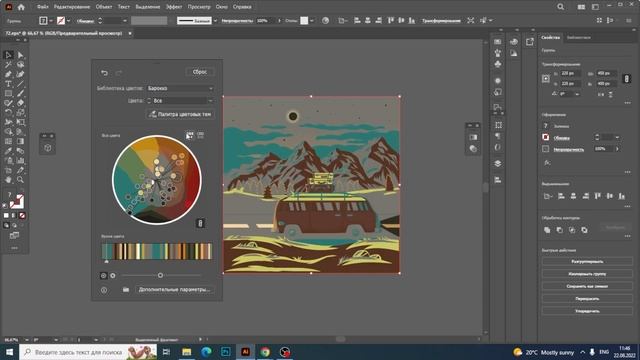The width and height of the screenshot is (640, 360).
Task: Expand the opacity arrow in Properties panel
Action: point(617,149)
